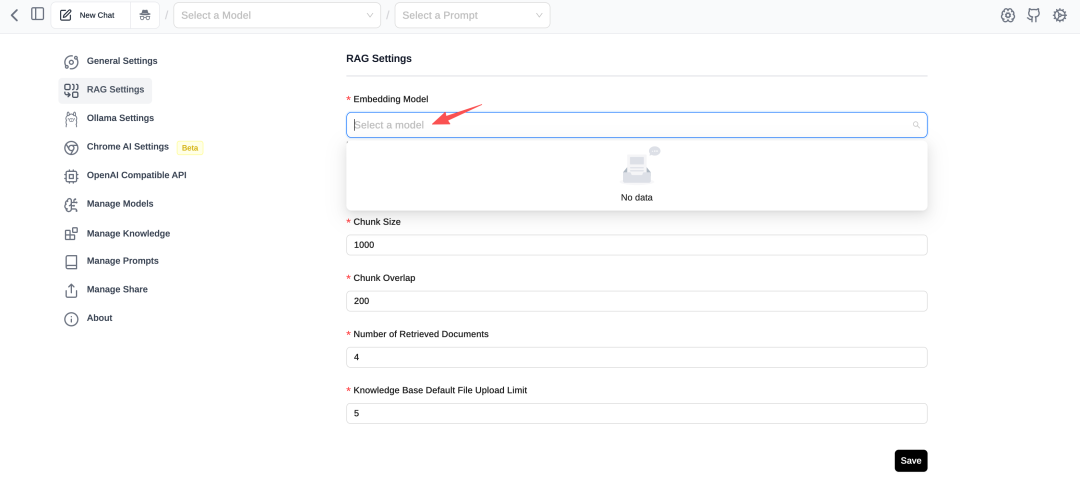The height and width of the screenshot is (477, 1080).
Task: Click the Embedding Model select box
Action: [x=630, y=125]
